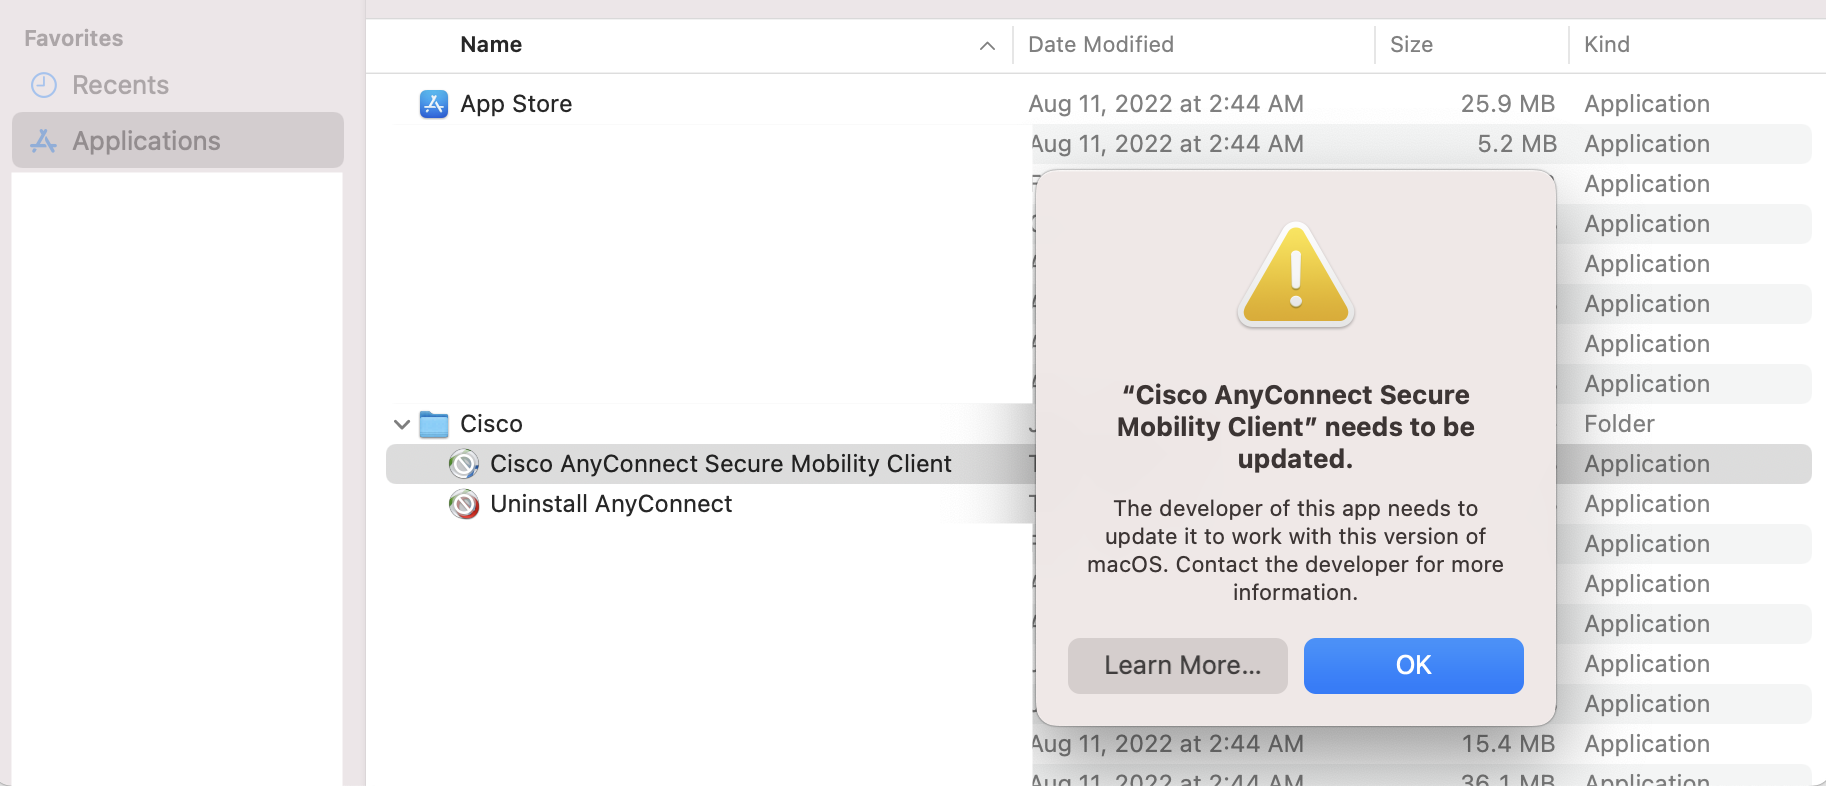1826x786 pixels.
Task: Click the App Store application icon
Action: click(x=434, y=103)
